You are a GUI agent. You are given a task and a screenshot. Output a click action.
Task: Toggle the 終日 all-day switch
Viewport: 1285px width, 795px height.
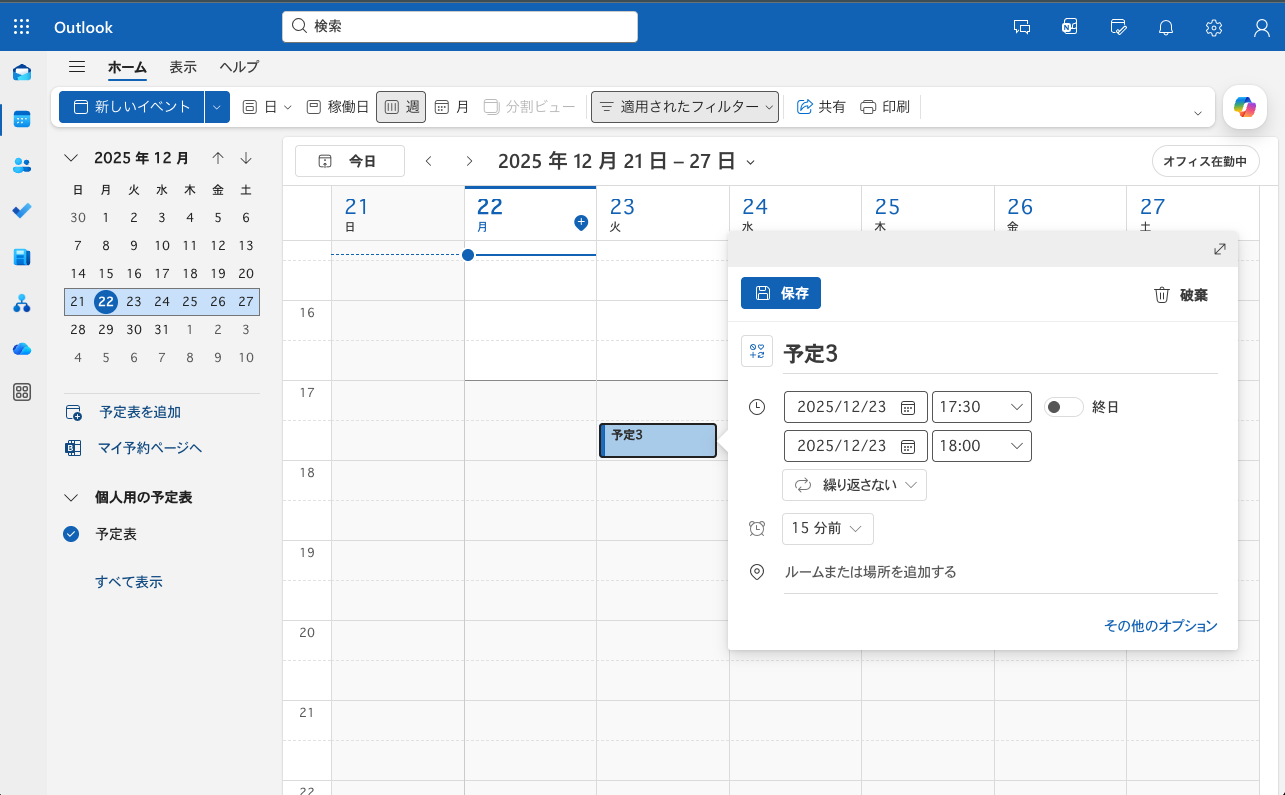(x=1063, y=406)
